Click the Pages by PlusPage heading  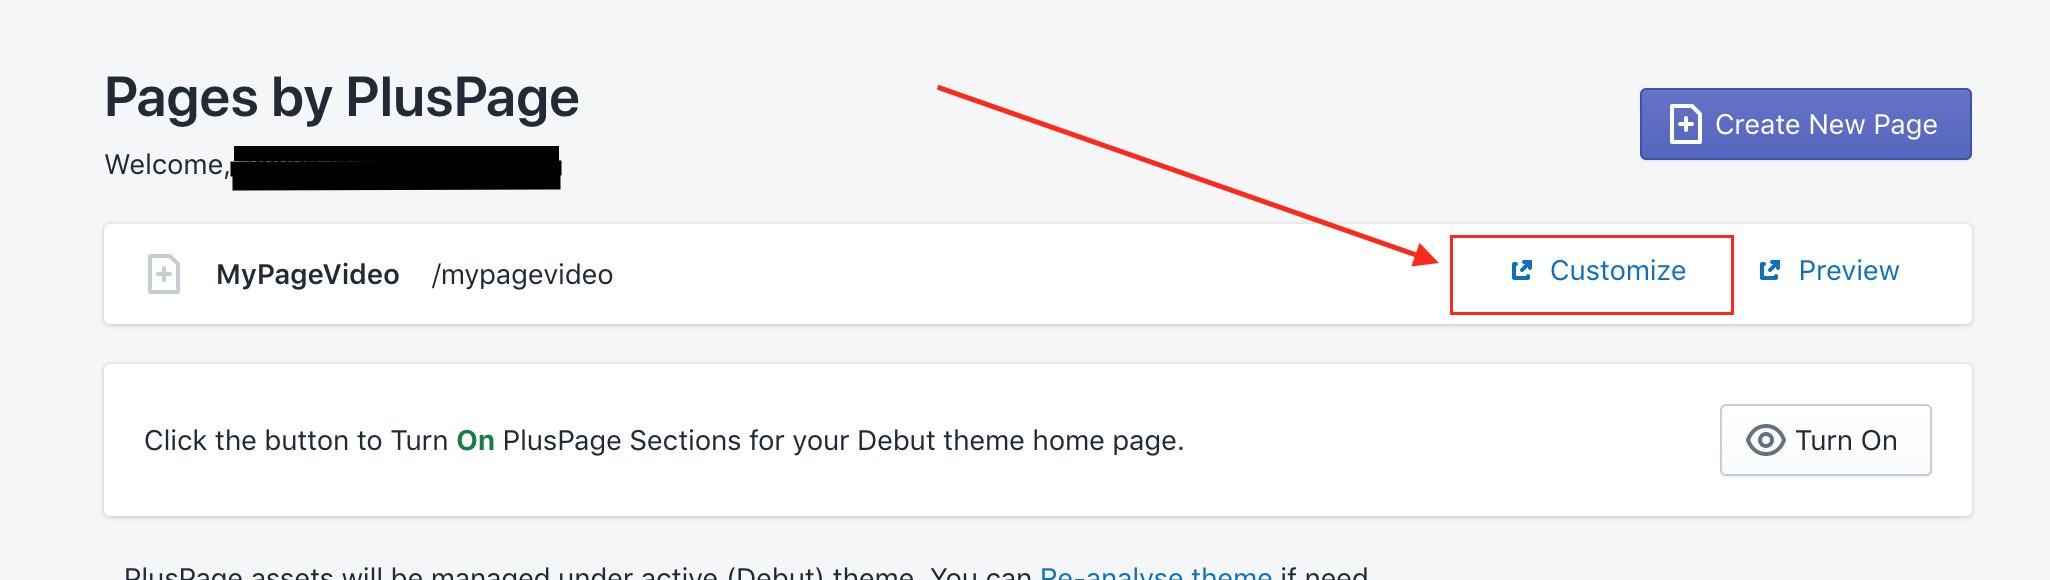(x=341, y=98)
